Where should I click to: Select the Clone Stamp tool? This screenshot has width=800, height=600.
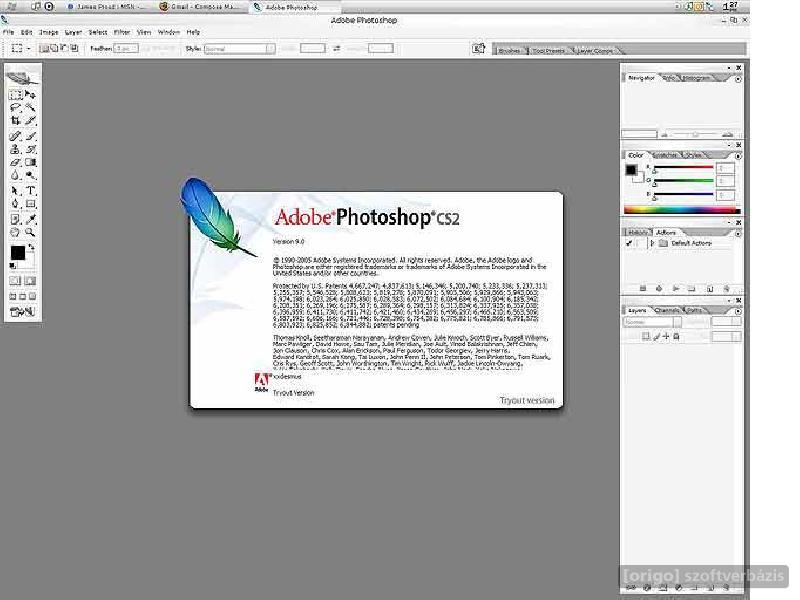tap(15, 149)
